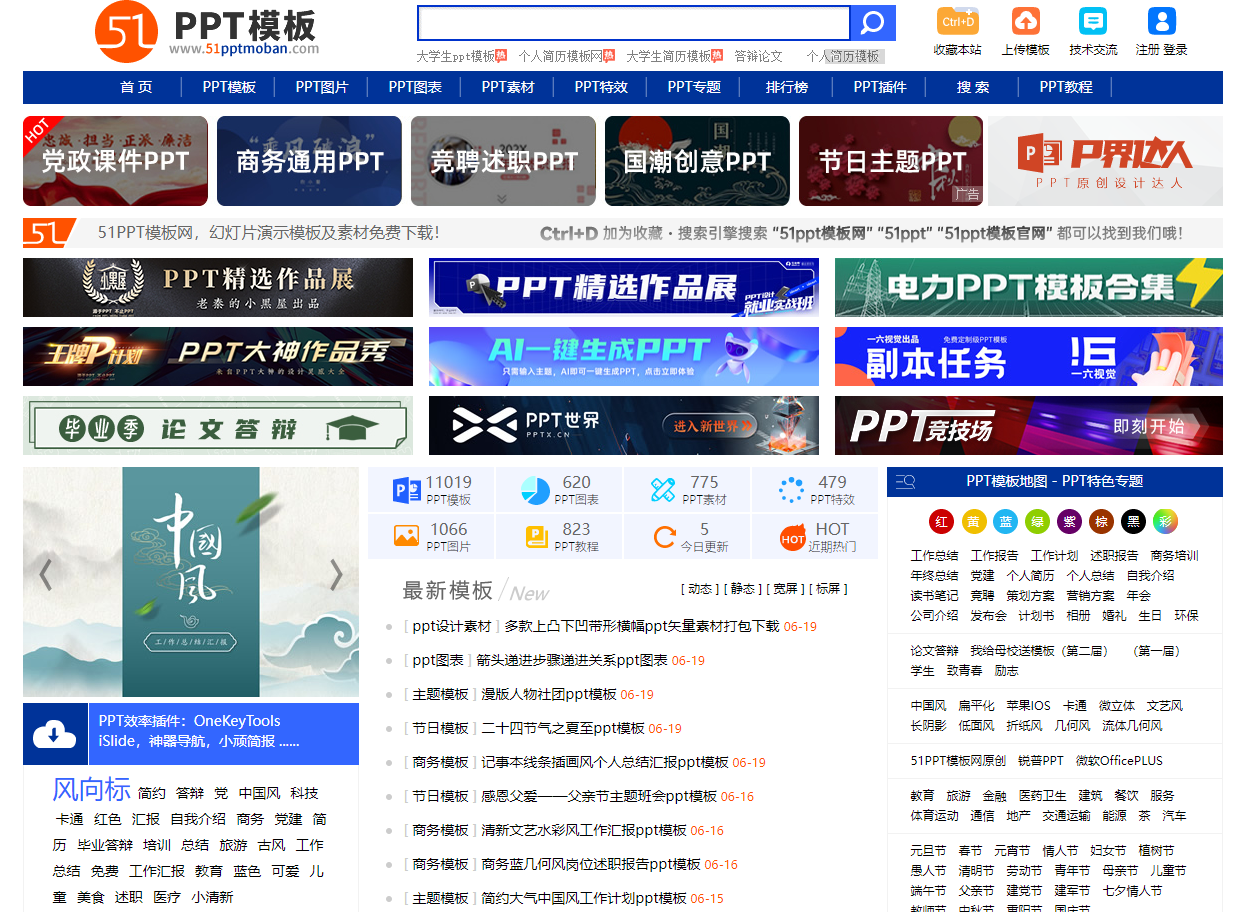1237x912 pixels.
Task: Click the 今日更新 refresh icon
Action: click(x=664, y=537)
